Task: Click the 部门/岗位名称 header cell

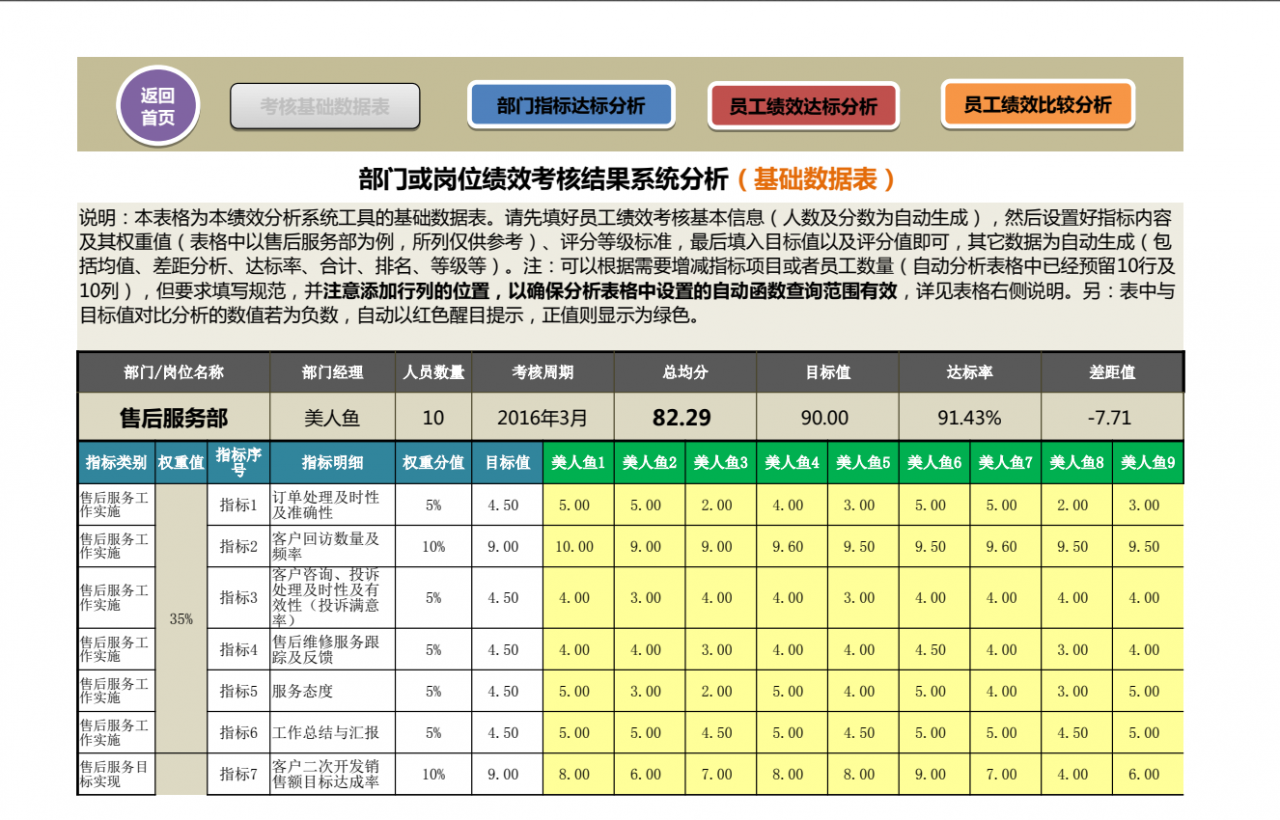Action: tap(174, 372)
